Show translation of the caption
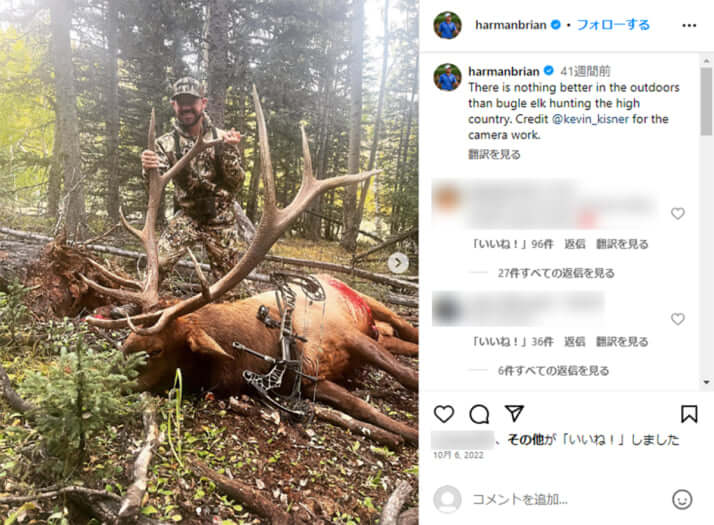The width and height of the screenshot is (714, 525). click(494, 155)
